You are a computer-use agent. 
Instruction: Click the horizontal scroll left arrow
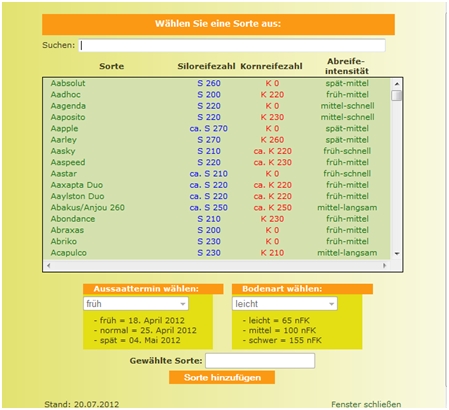tap(49, 265)
